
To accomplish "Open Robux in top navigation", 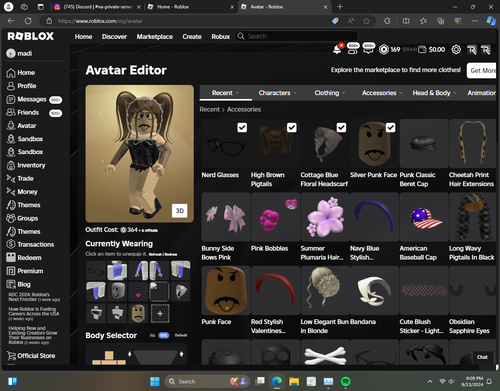I will 221,37.
